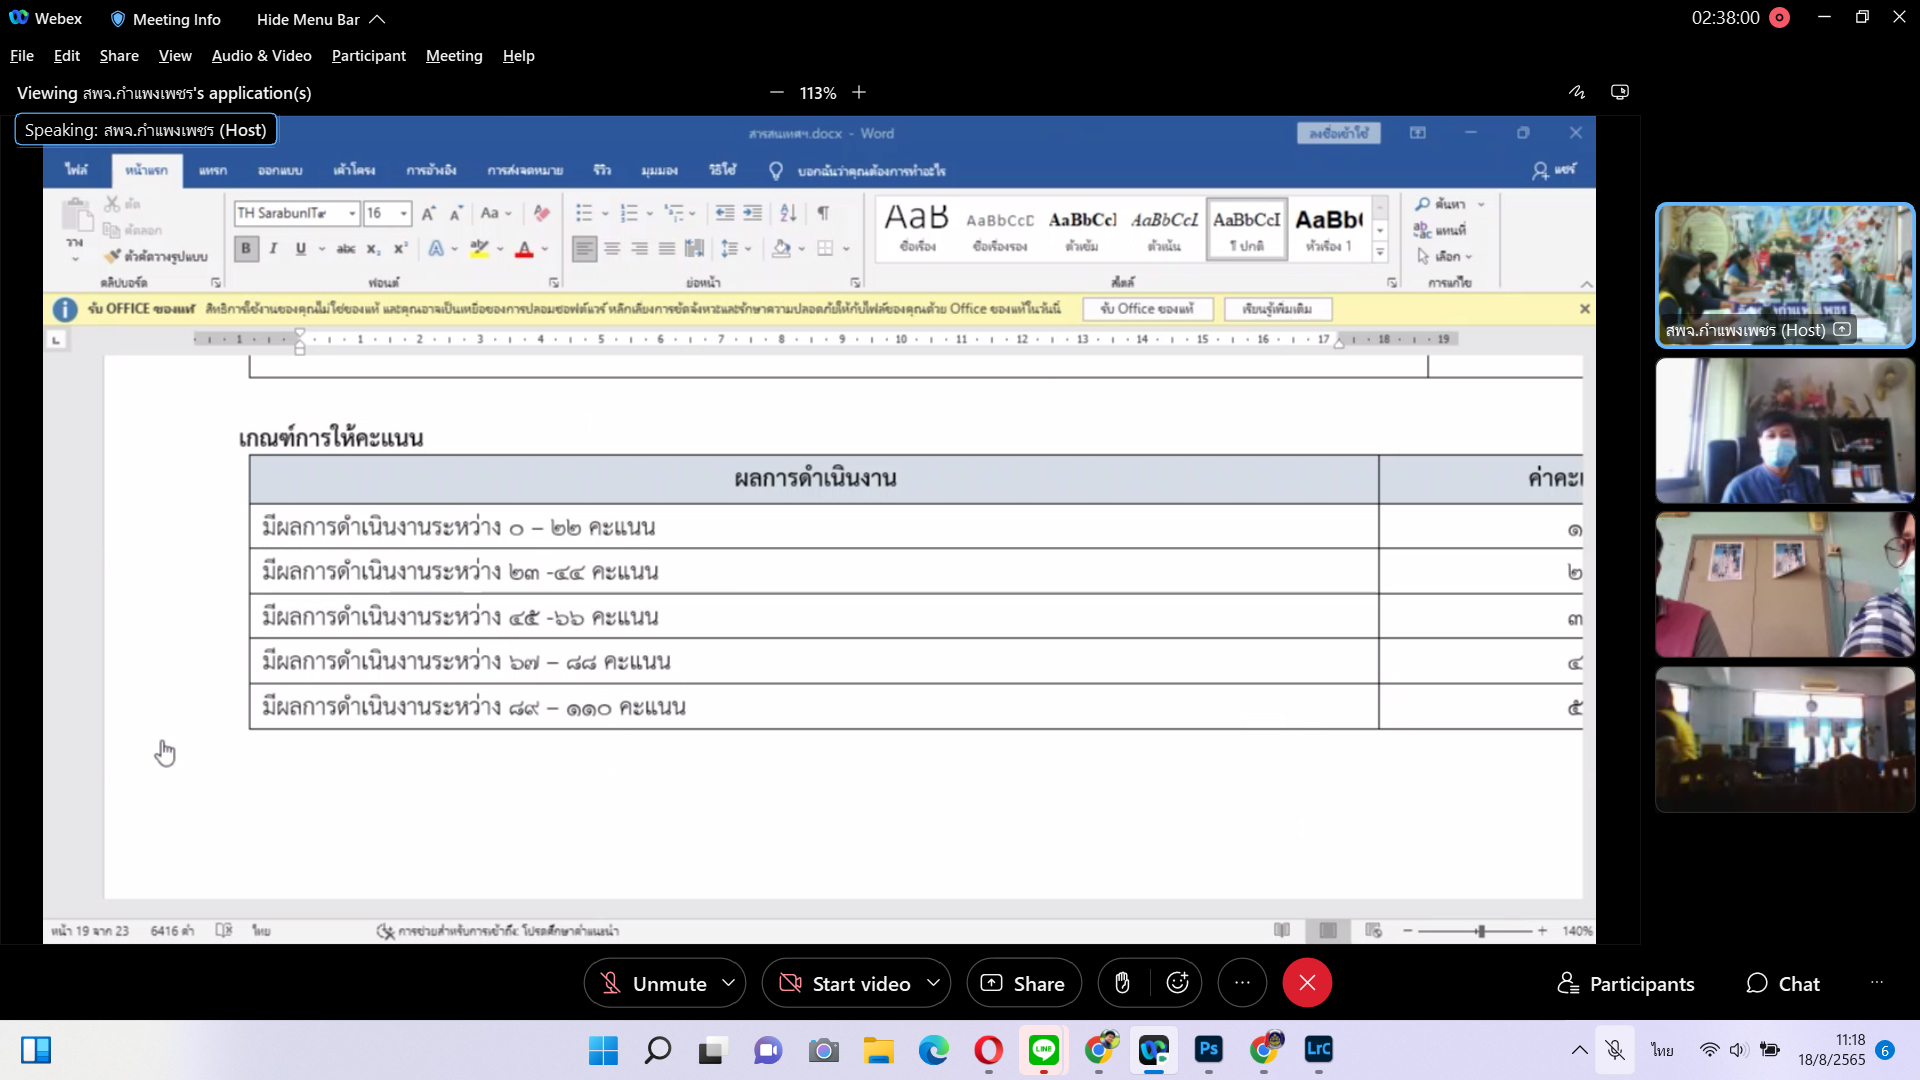This screenshot has width=1920, height=1080.
Task: Open Opera browser from the taskbar
Action: (988, 1050)
